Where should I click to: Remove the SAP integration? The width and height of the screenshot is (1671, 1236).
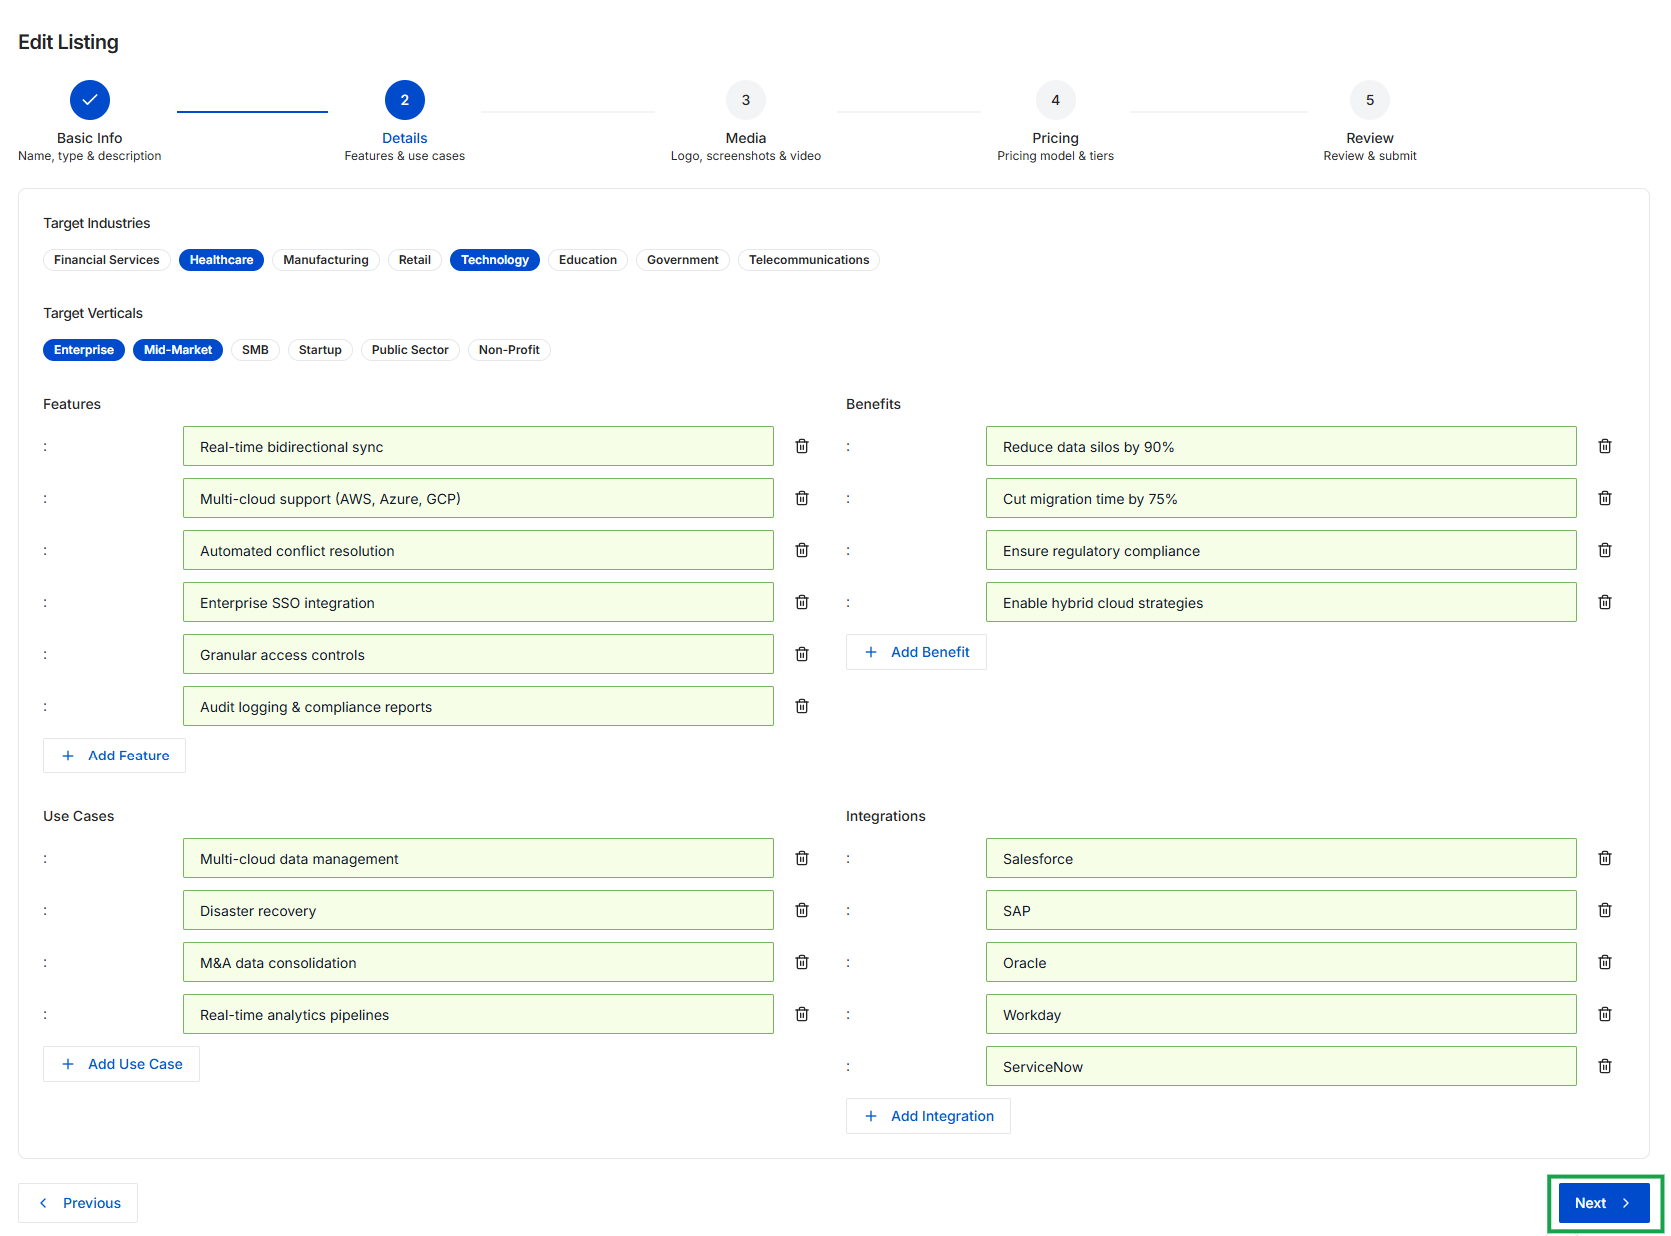pos(1605,910)
